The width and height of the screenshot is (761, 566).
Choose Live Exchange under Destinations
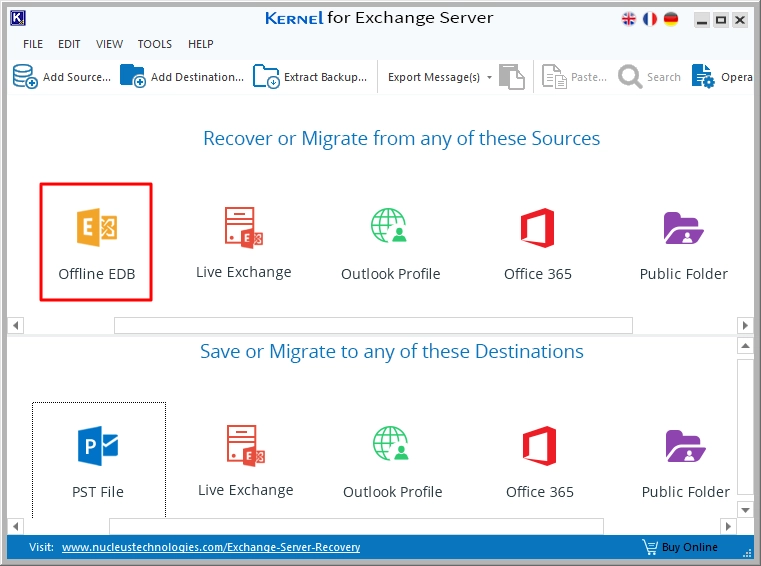(246, 461)
